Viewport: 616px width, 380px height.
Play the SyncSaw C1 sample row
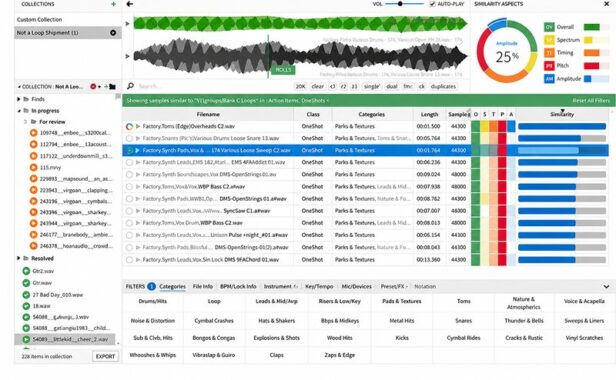point(138,211)
